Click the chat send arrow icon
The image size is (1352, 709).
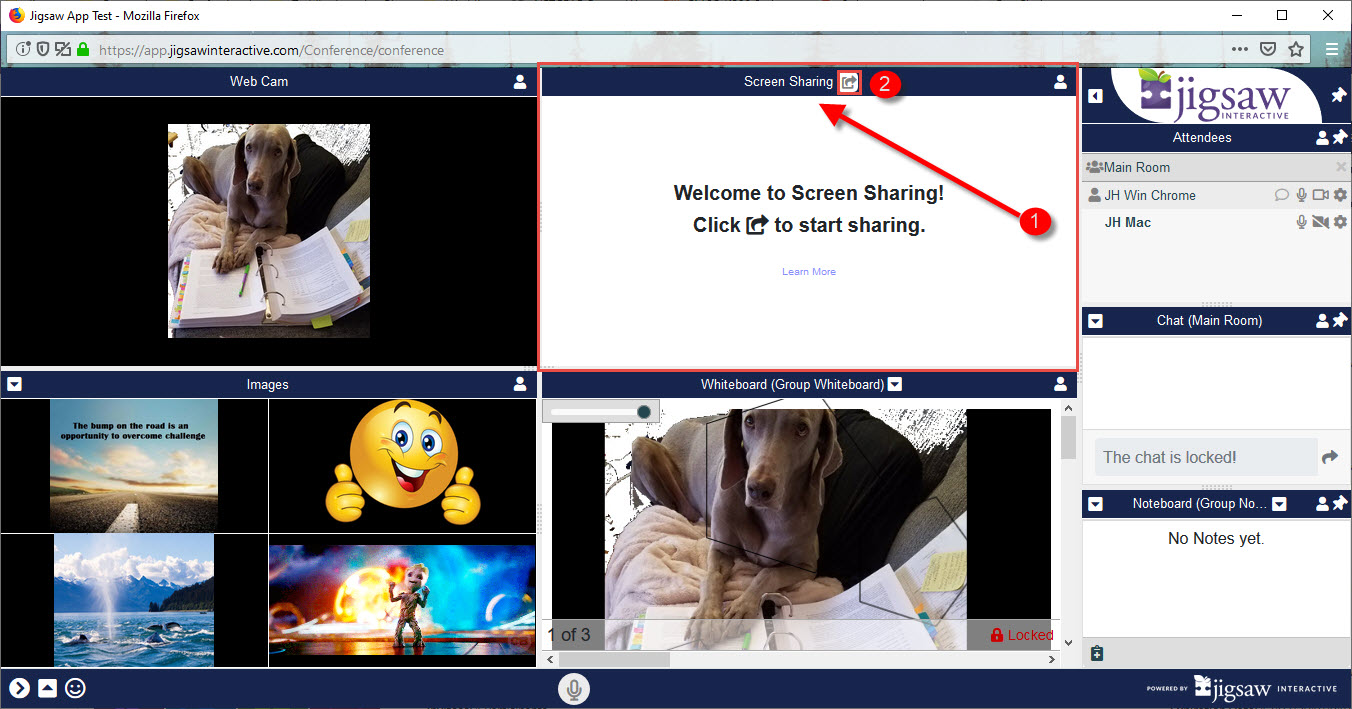click(x=1329, y=457)
